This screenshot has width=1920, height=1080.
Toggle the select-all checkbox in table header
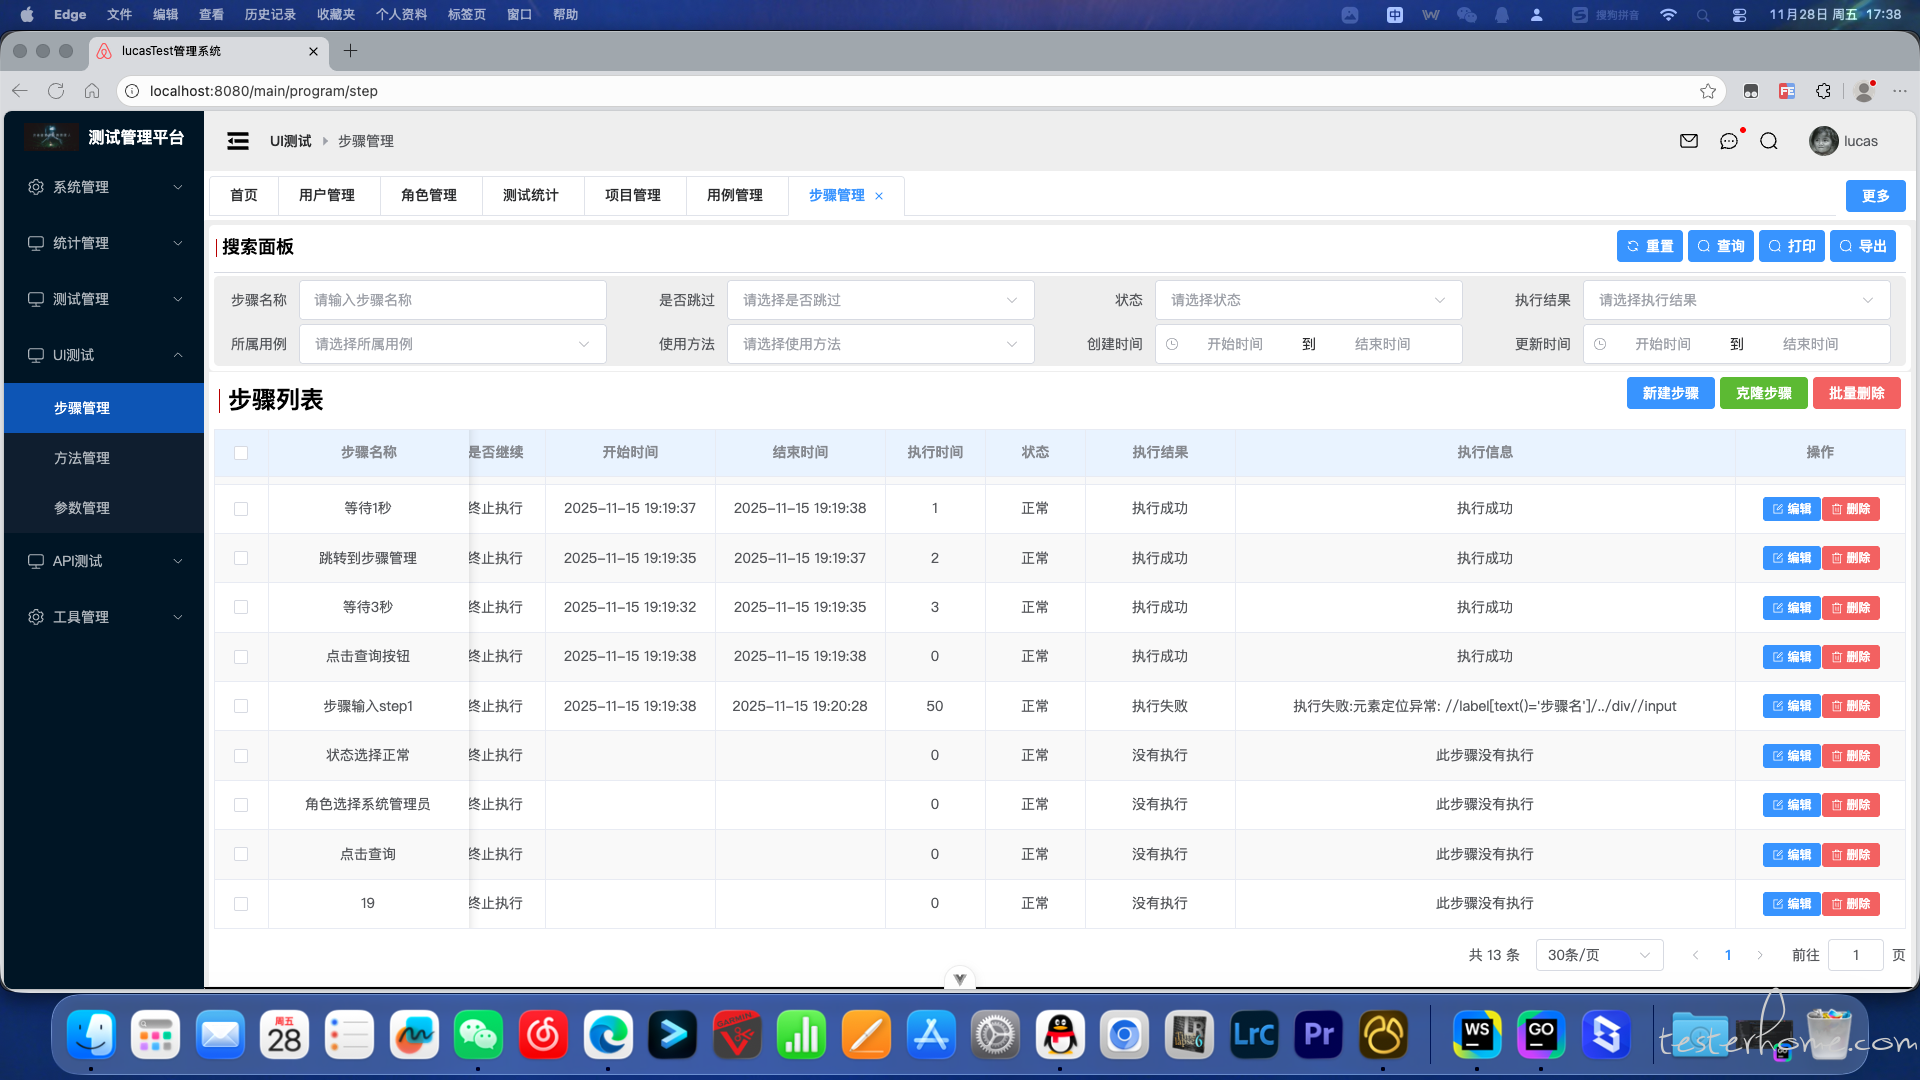[x=241, y=453]
